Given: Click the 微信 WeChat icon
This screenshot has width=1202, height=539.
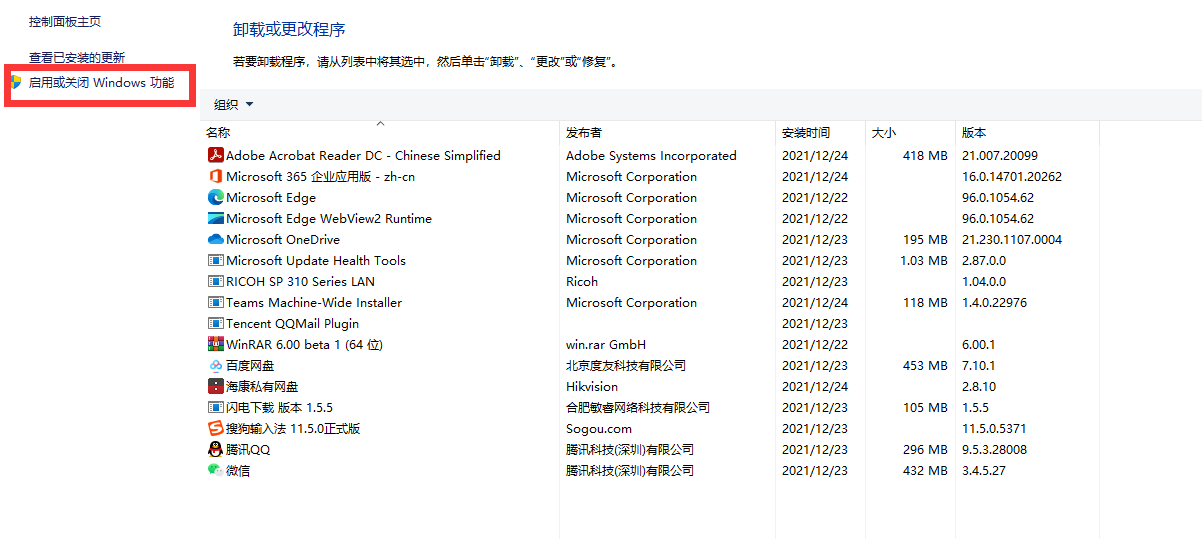Looking at the screenshot, I should point(215,470).
